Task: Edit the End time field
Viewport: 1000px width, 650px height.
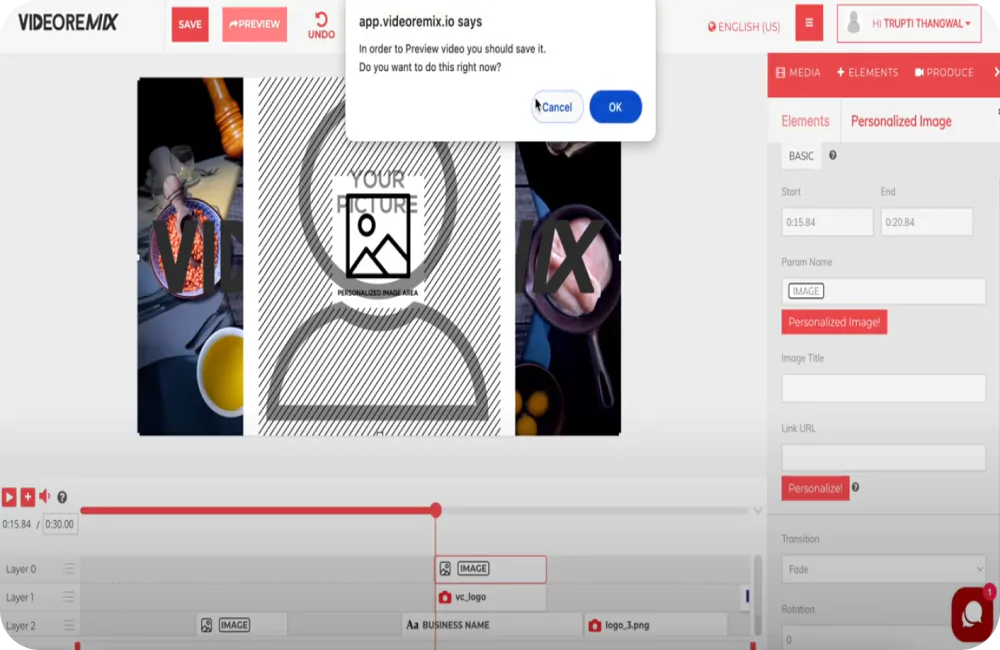Action: point(926,222)
